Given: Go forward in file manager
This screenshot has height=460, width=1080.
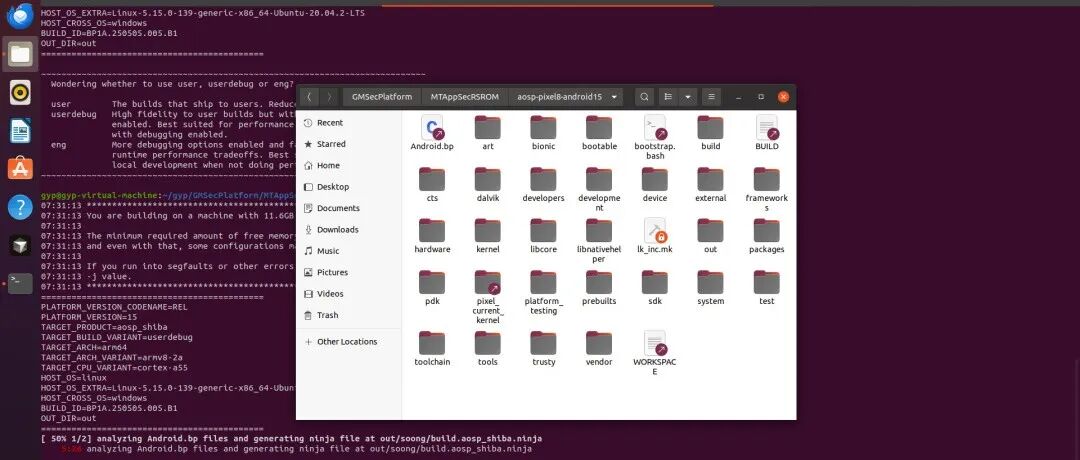Looking at the screenshot, I should tap(329, 97).
